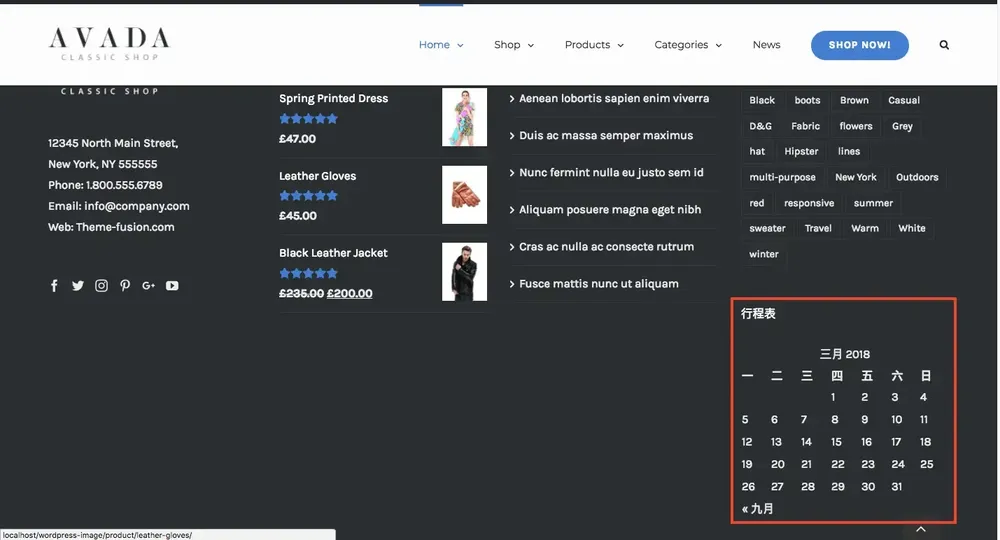Select the White tag
1000x540 pixels.
911,228
